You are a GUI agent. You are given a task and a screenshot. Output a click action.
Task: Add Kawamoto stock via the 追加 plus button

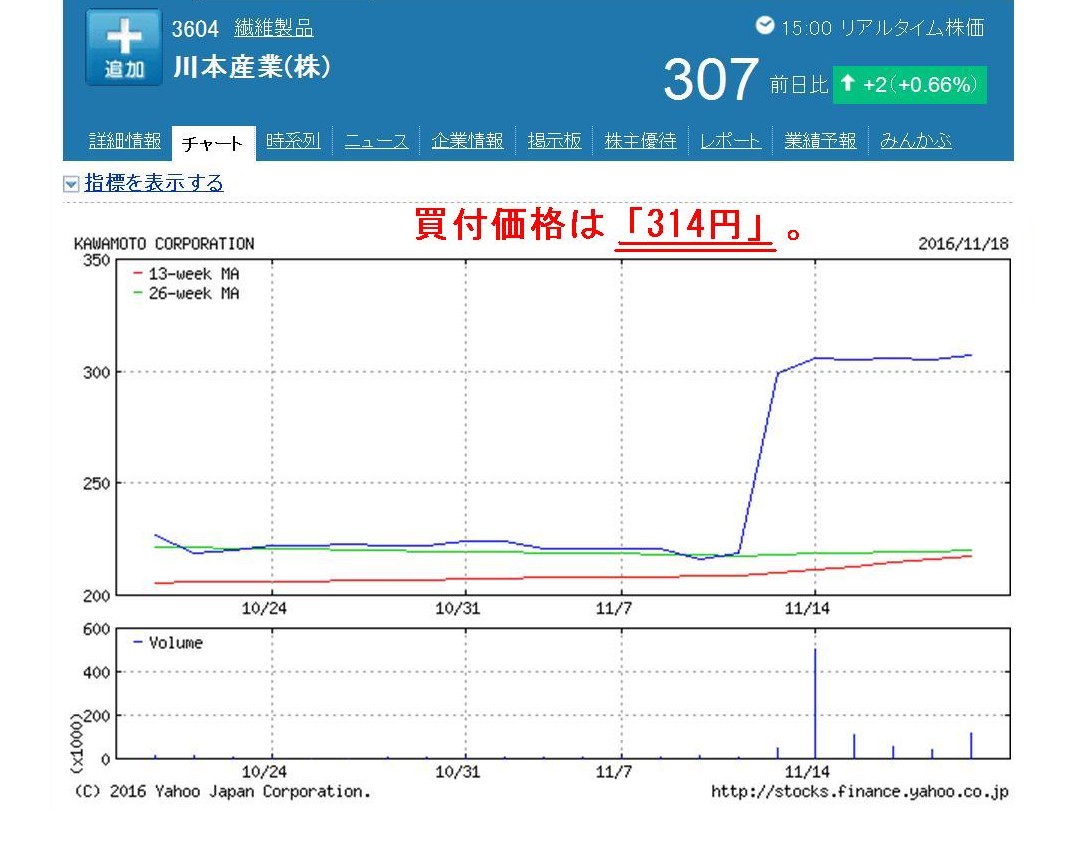(124, 47)
